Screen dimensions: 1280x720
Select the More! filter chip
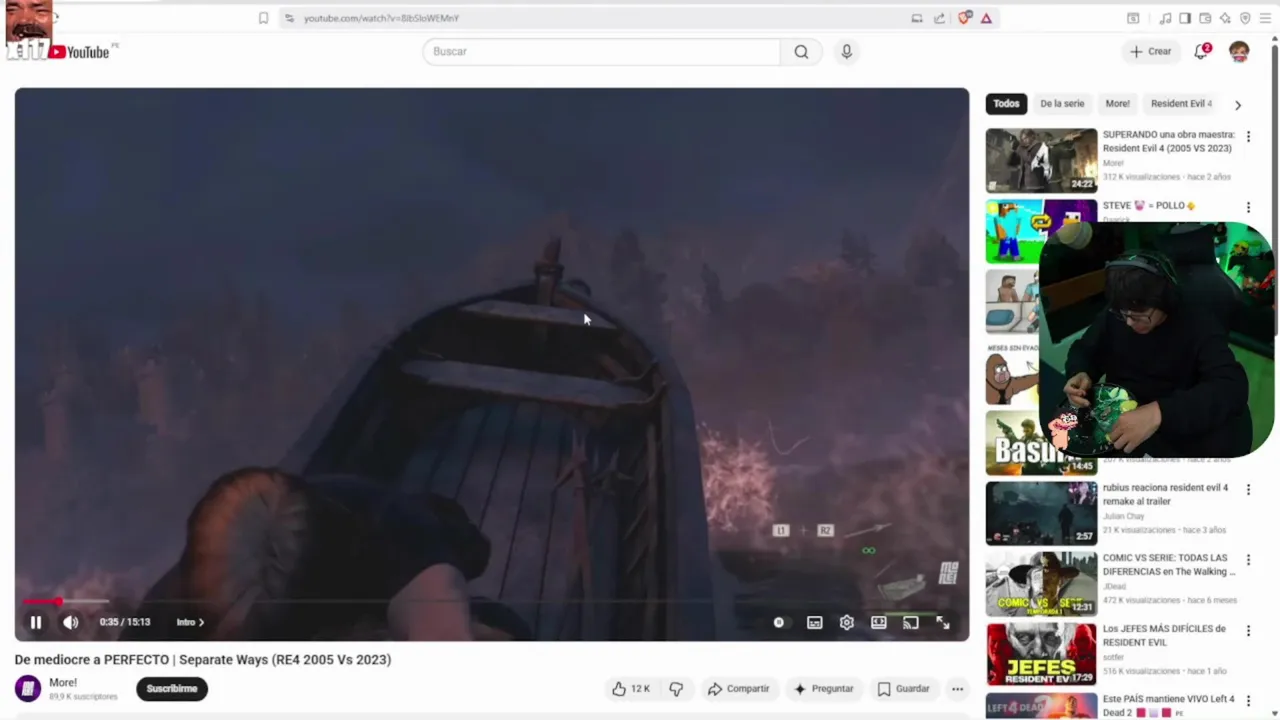point(1117,103)
